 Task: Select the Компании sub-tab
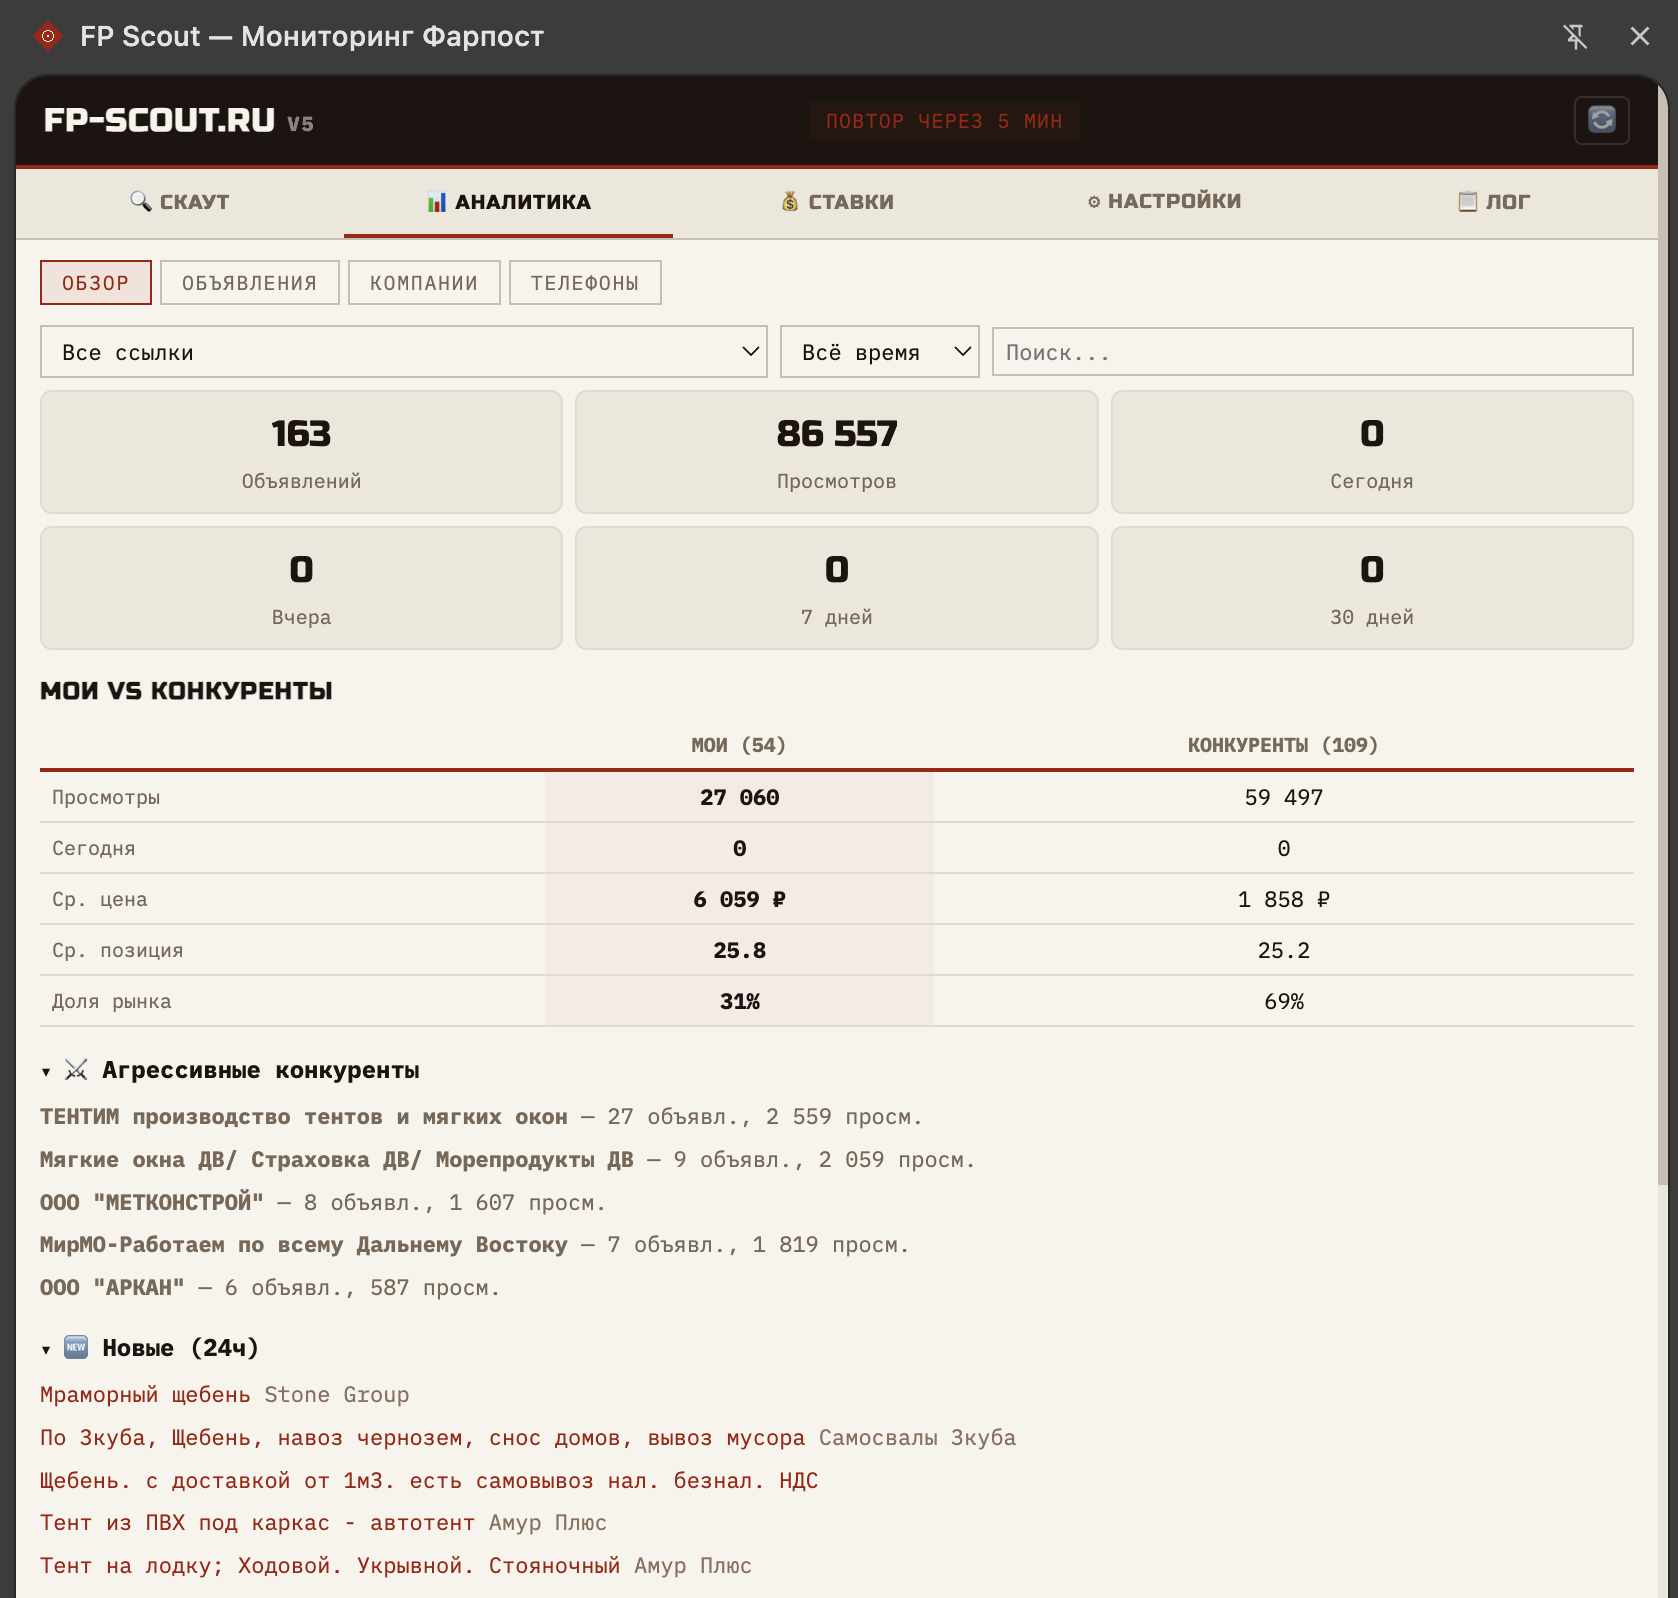coord(424,283)
